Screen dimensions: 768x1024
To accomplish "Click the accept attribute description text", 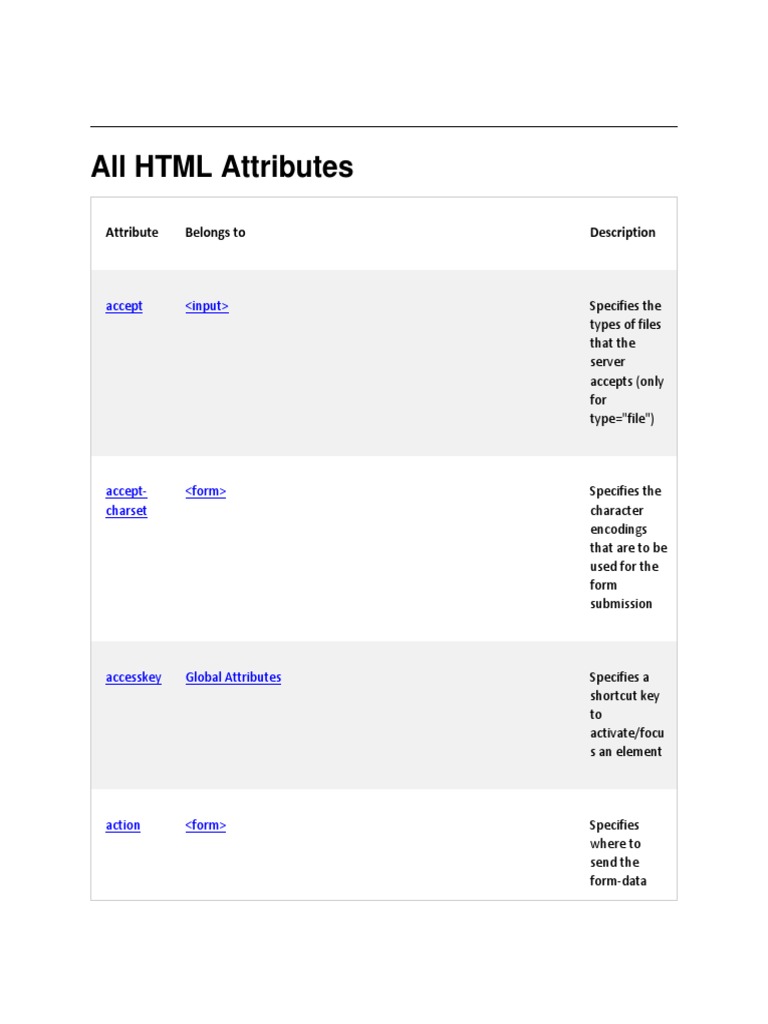I will 626,362.
